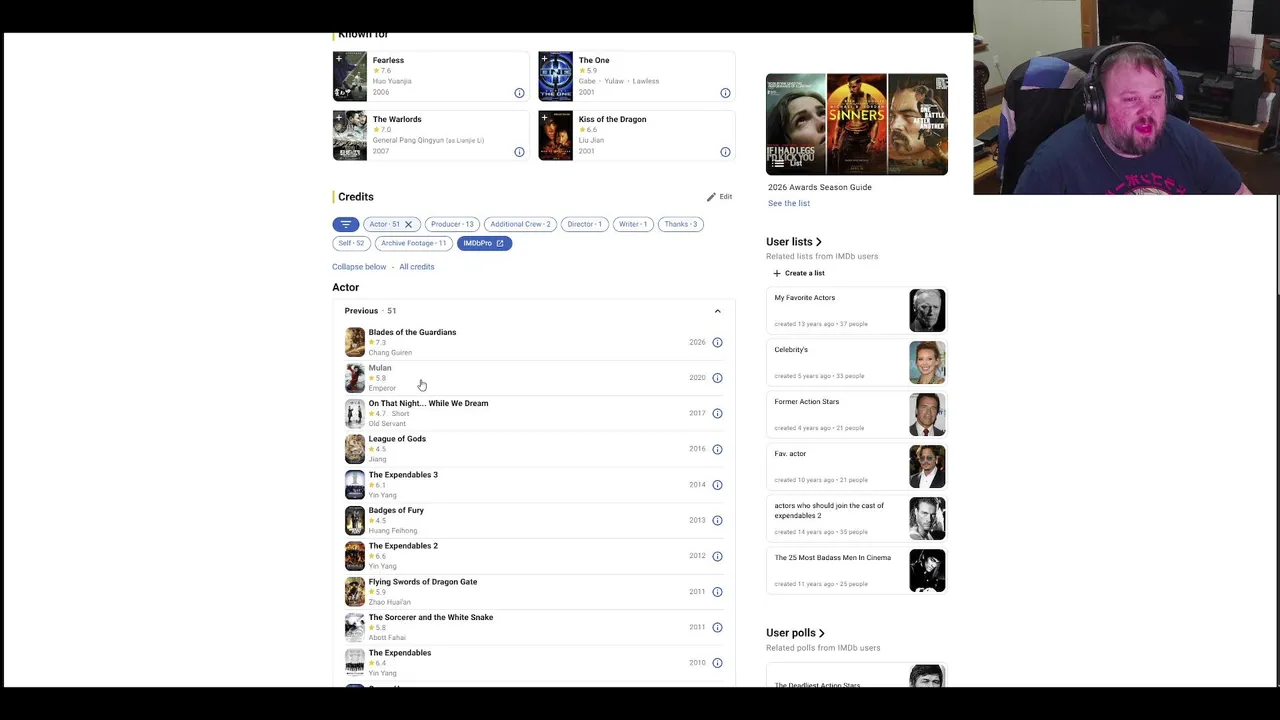Click the Edit pencil icon beside Credits
This screenshot has width=1280, height=720.
[x=711, y=197]
